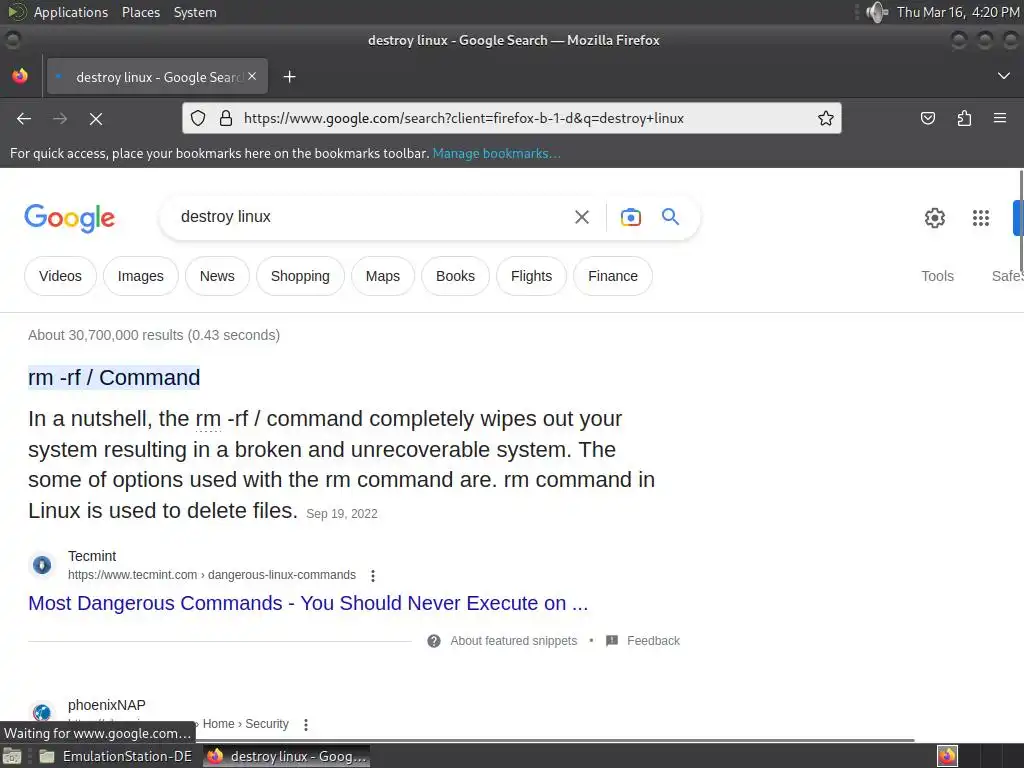Open tracking protection shield info

pos(198,118)
